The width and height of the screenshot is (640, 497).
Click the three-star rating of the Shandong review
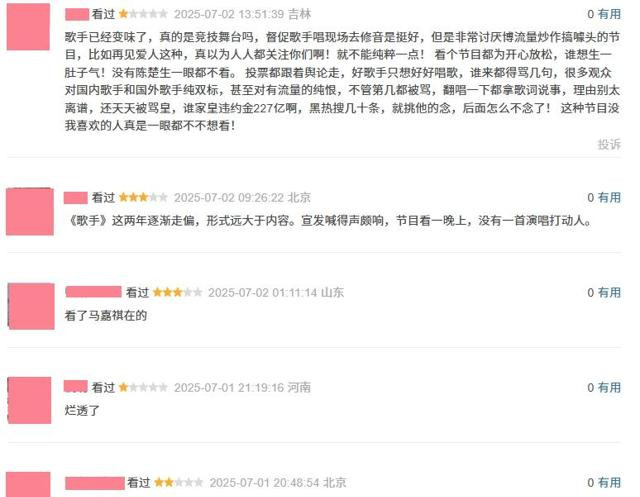[x=177, y=293]
